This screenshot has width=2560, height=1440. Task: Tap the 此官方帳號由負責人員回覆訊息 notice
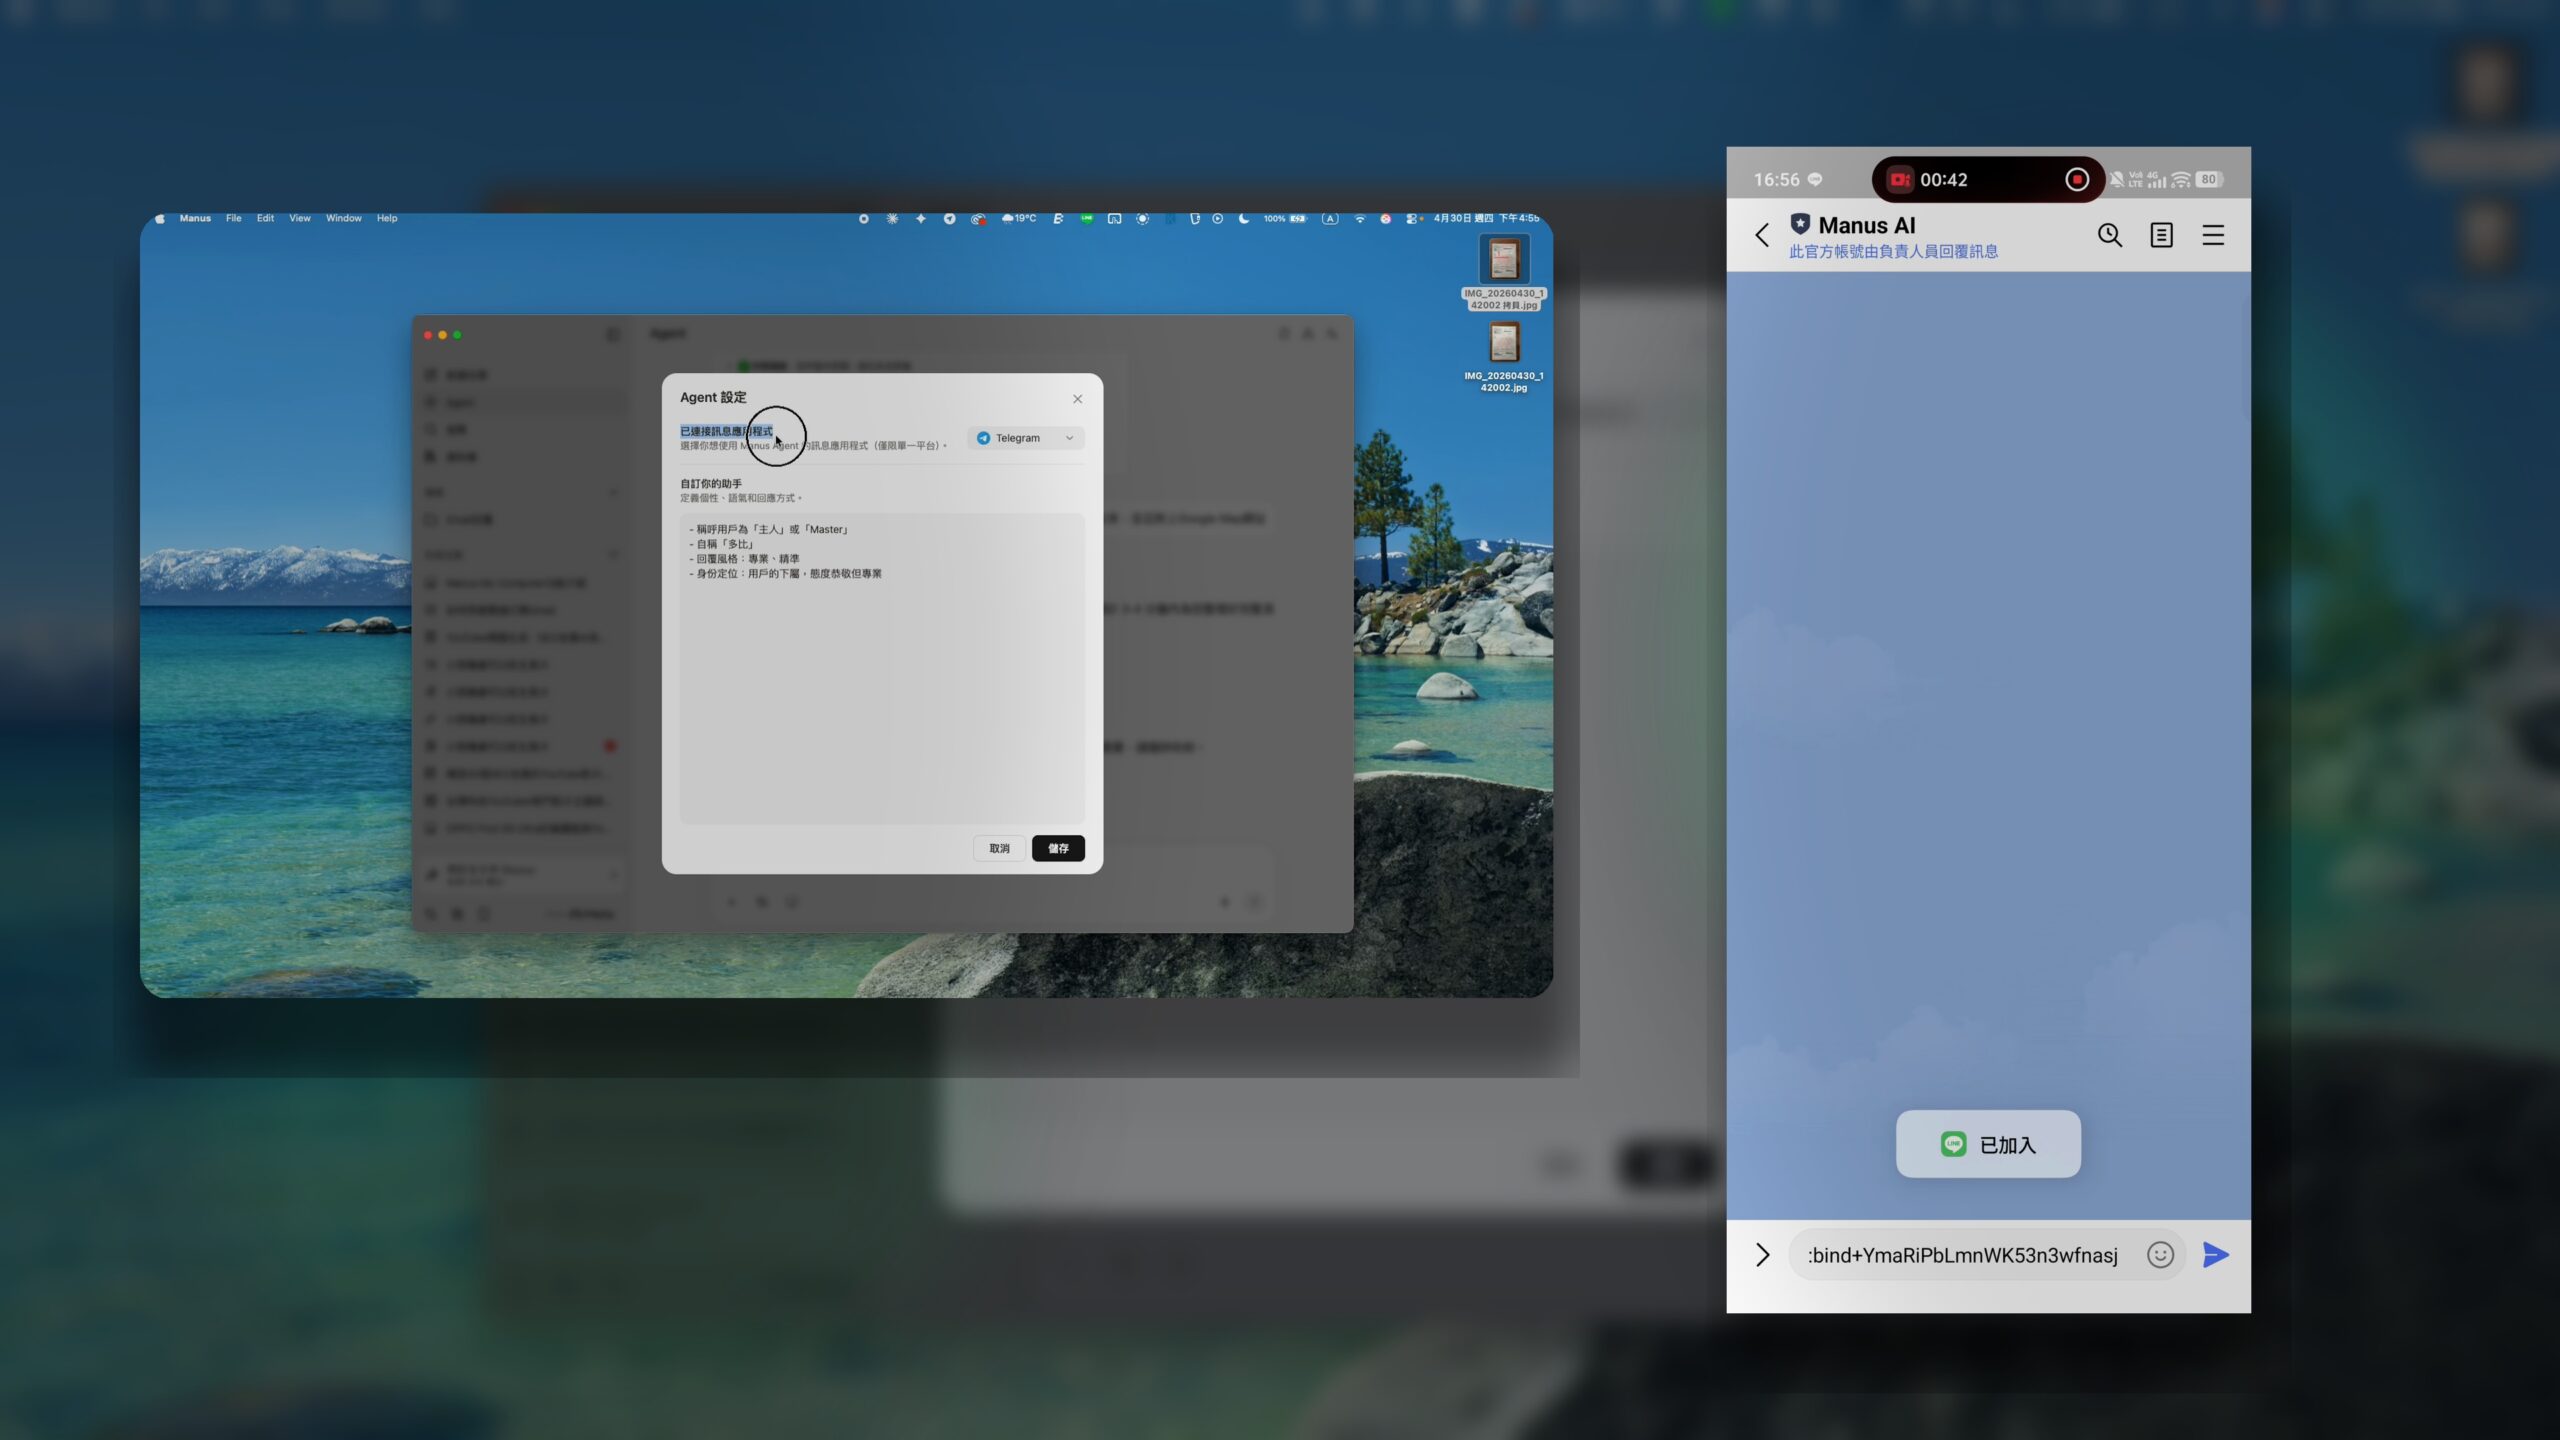point(1893,252)
